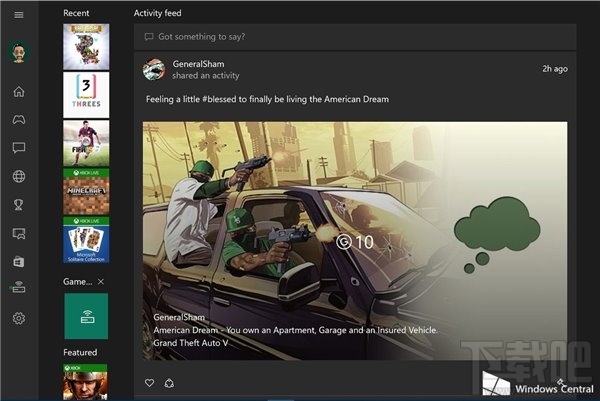Close the Game streaming panel
Image resolution: width=600 pixels, height=401 pixels.
click(x=101, y=282)
